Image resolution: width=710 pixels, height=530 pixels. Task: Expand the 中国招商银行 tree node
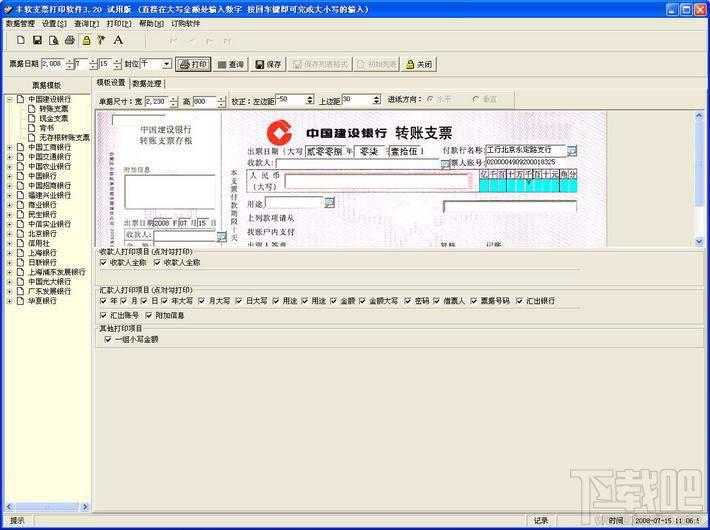coord(10,185)
